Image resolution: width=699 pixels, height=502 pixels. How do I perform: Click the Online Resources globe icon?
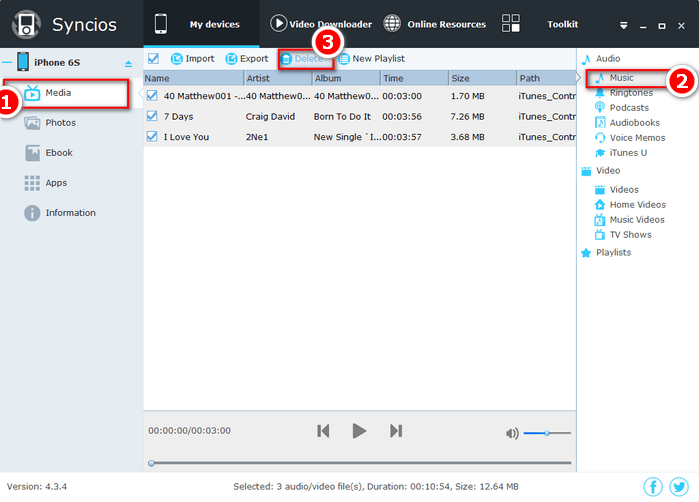[392, 23]
